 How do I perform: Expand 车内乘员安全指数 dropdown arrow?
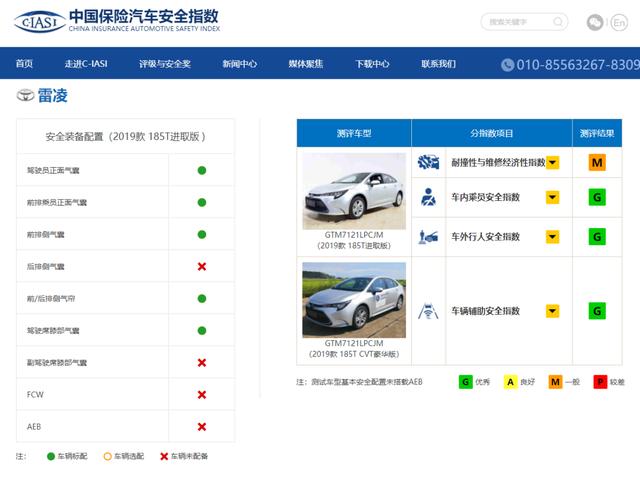[552, 197]
